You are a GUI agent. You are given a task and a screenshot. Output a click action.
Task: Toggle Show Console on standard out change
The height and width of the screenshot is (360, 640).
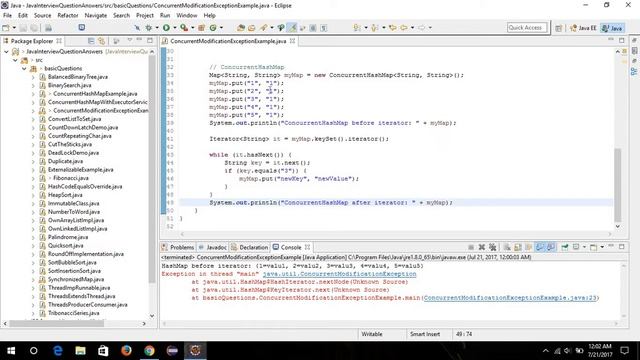pos(540,247)
